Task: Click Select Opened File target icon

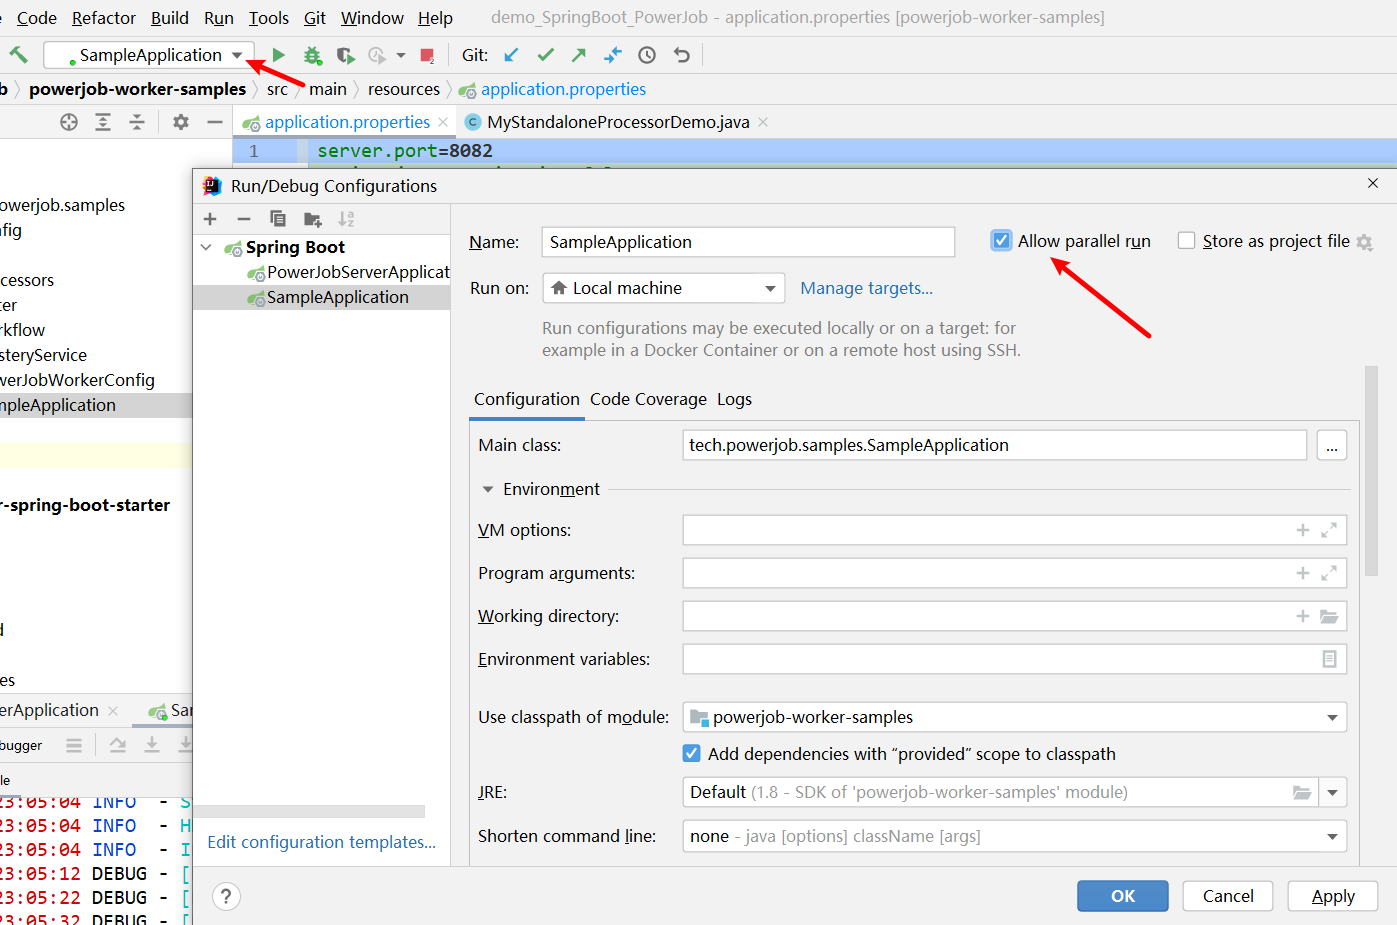Action: click(x=69, y=122)
